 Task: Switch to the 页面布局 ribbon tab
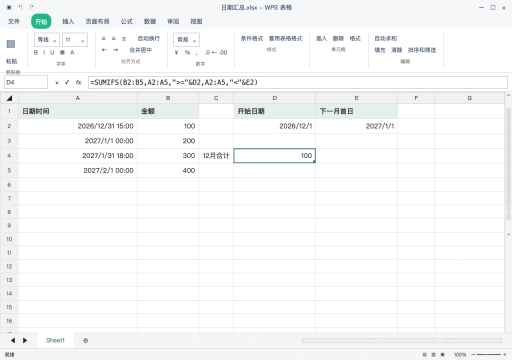[97, 21]
